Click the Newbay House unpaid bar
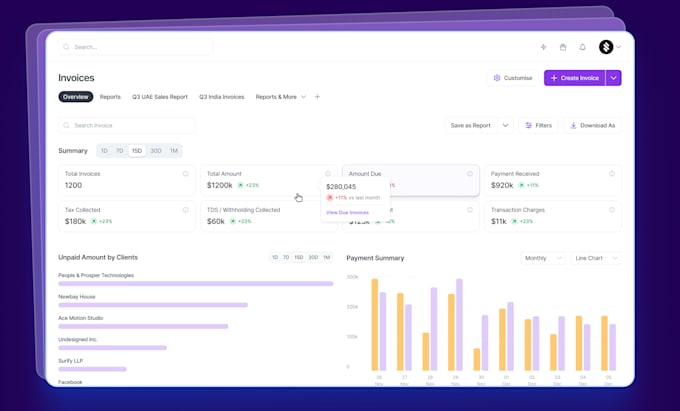680x411 pixels. pyautogui.click(x=153, y=305)
